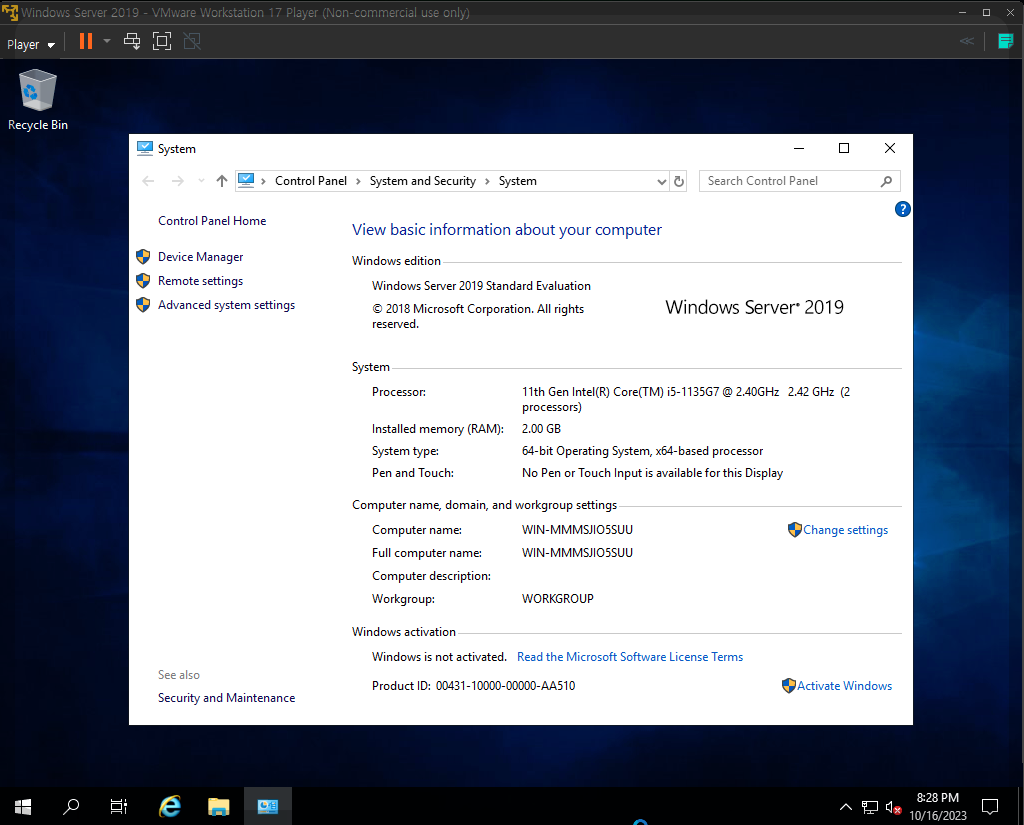Screen dimensions: 1024x825
Task: Minimize the System window
Action: pyautogui.click(x=799, y=148)
